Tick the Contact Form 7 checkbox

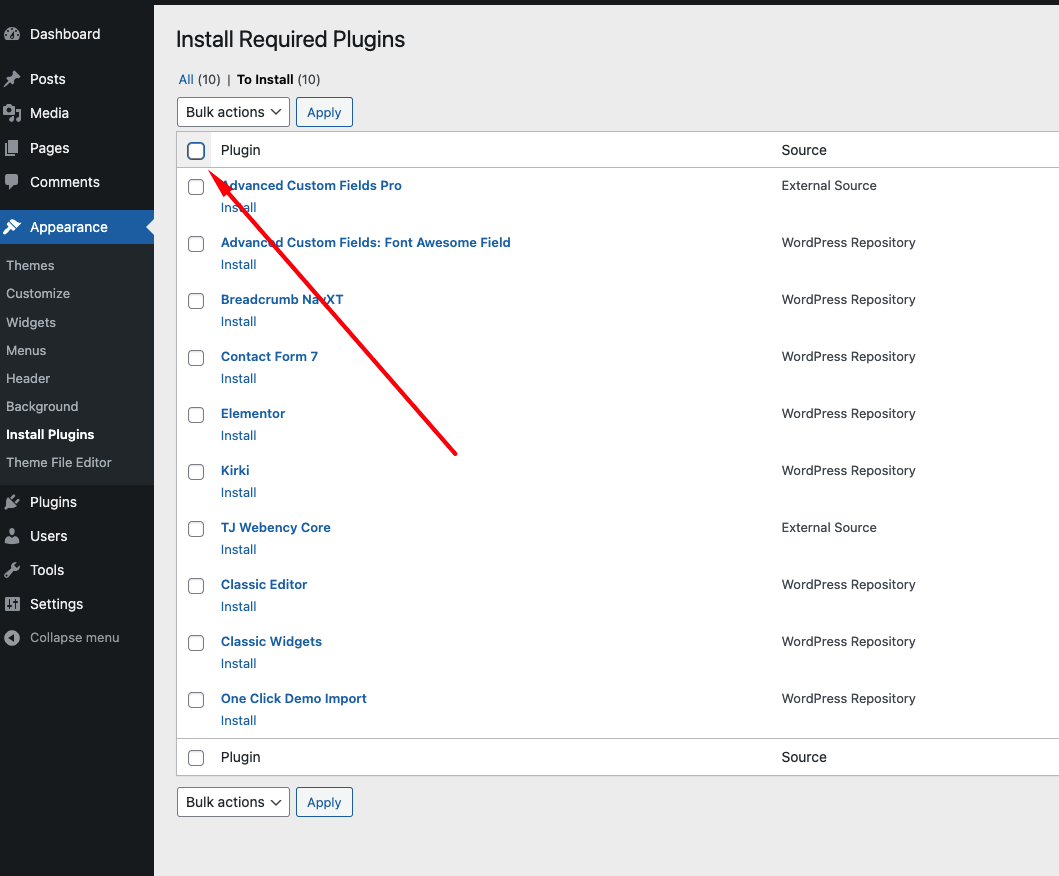point(196,358)
